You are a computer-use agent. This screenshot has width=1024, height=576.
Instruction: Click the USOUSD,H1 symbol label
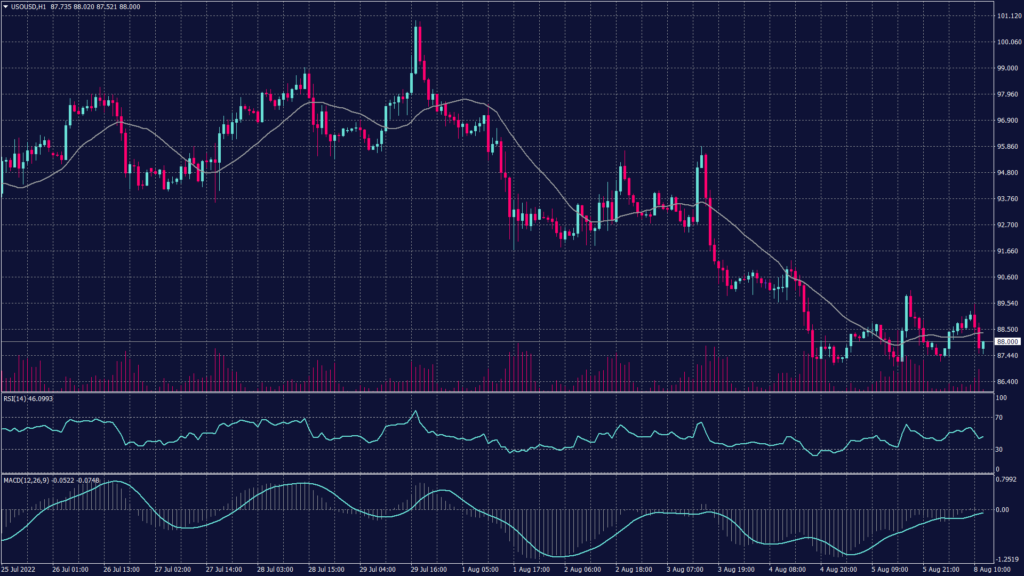pos(30,7)
